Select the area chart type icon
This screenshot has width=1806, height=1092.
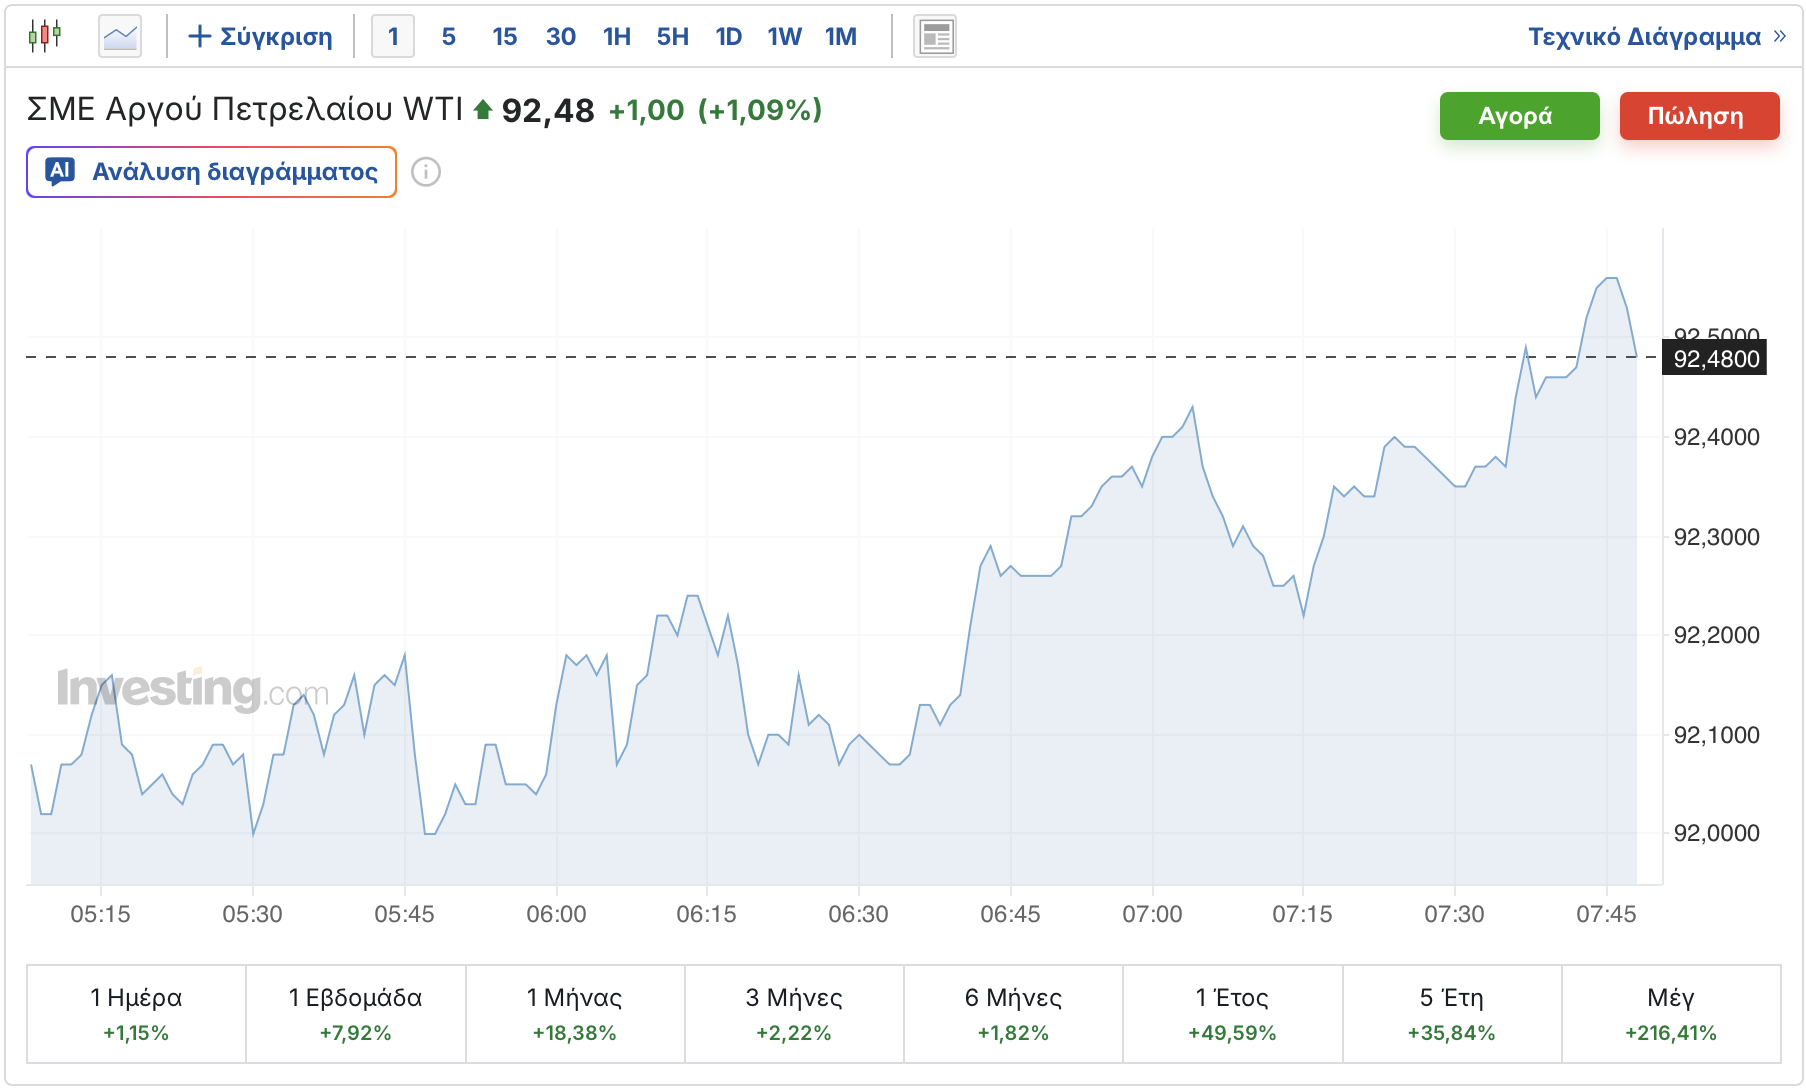coord(120,37)
